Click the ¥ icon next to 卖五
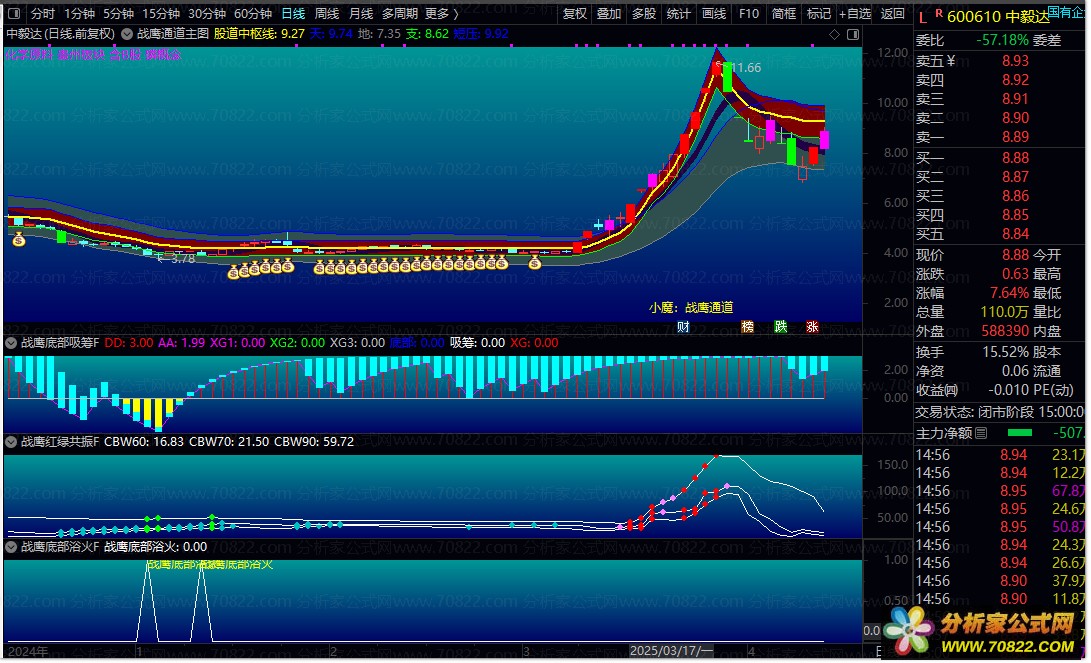Viewport: 1091px width, 663px height. click(x=951, y=61)
